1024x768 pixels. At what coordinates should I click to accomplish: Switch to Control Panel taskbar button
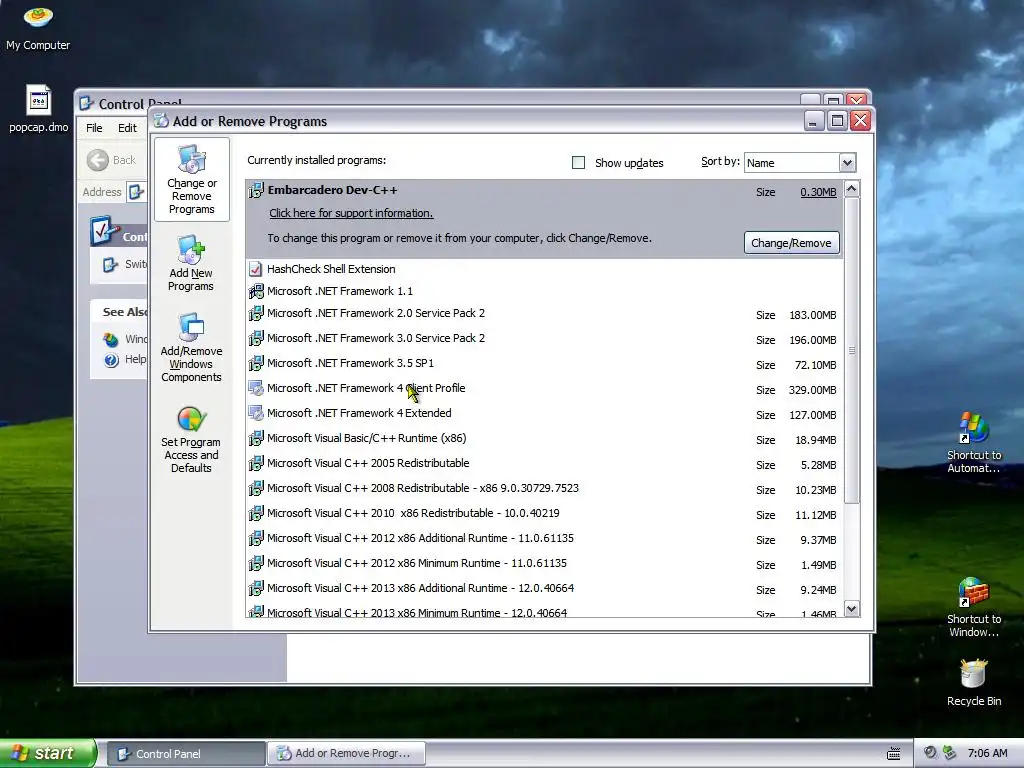point(185,754)
